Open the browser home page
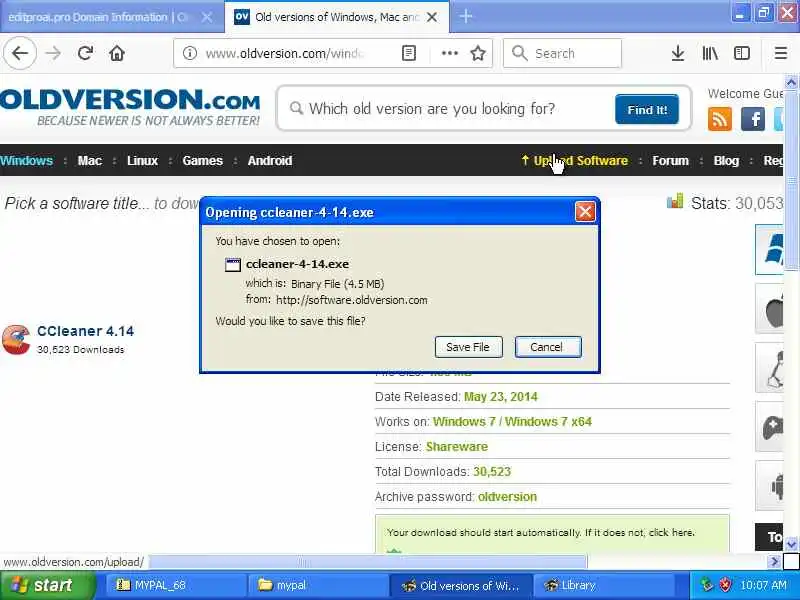 click(x=117, y=53)
